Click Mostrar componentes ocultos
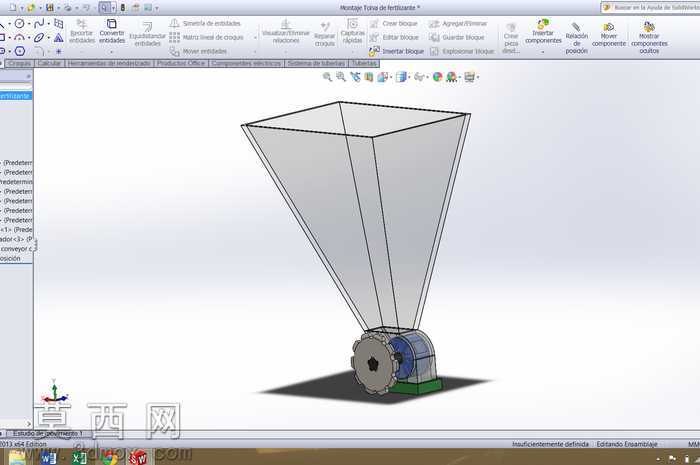 649,37
